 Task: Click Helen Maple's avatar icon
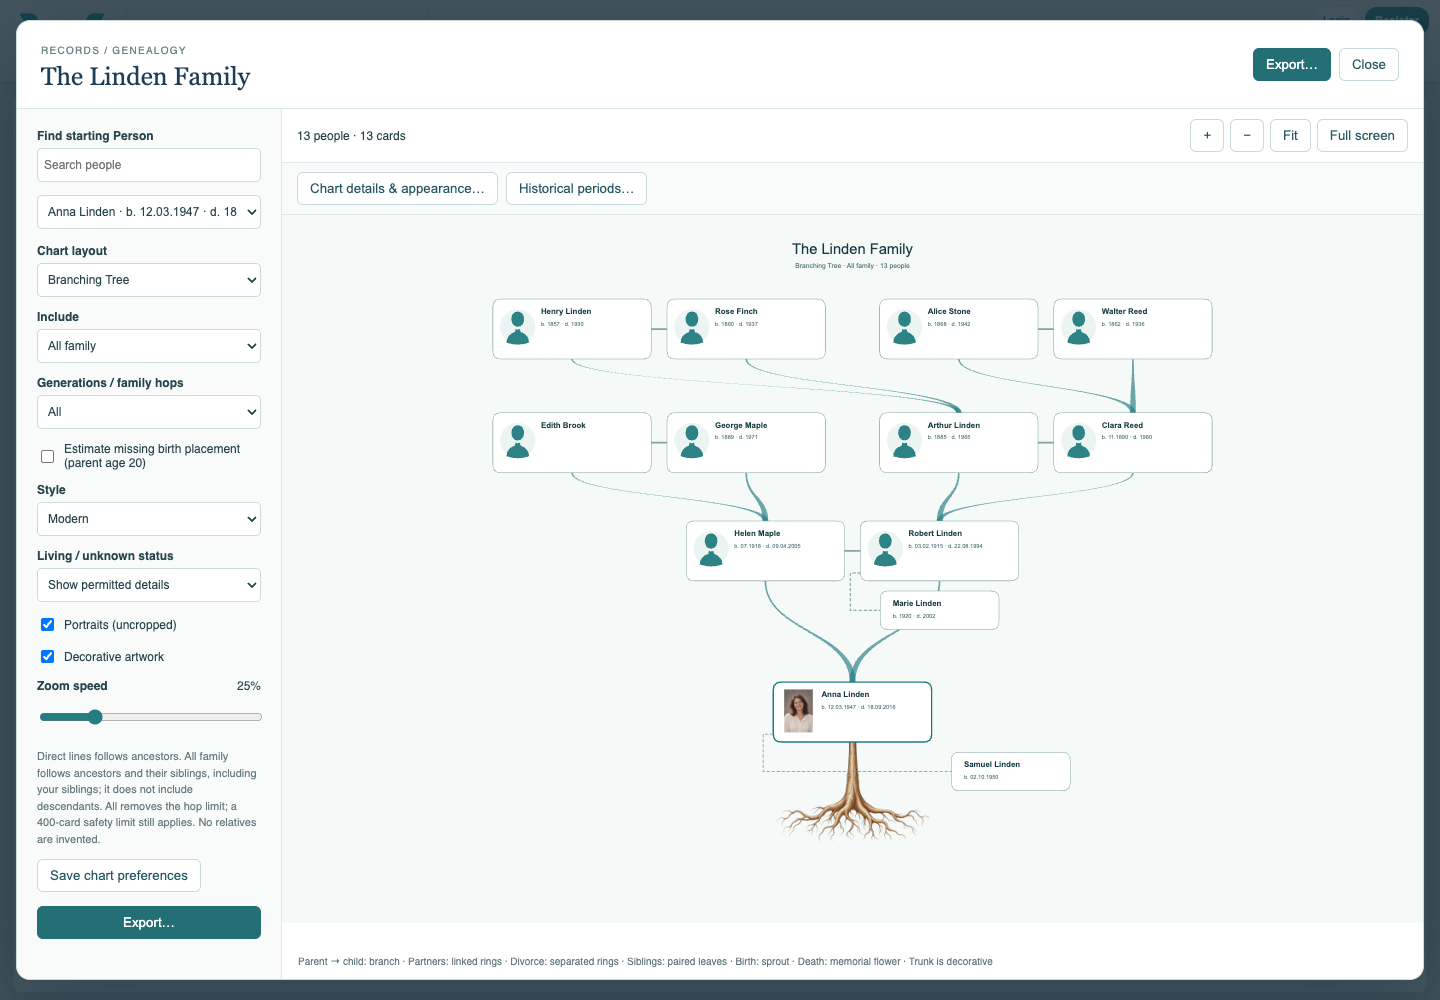(711, 549)
